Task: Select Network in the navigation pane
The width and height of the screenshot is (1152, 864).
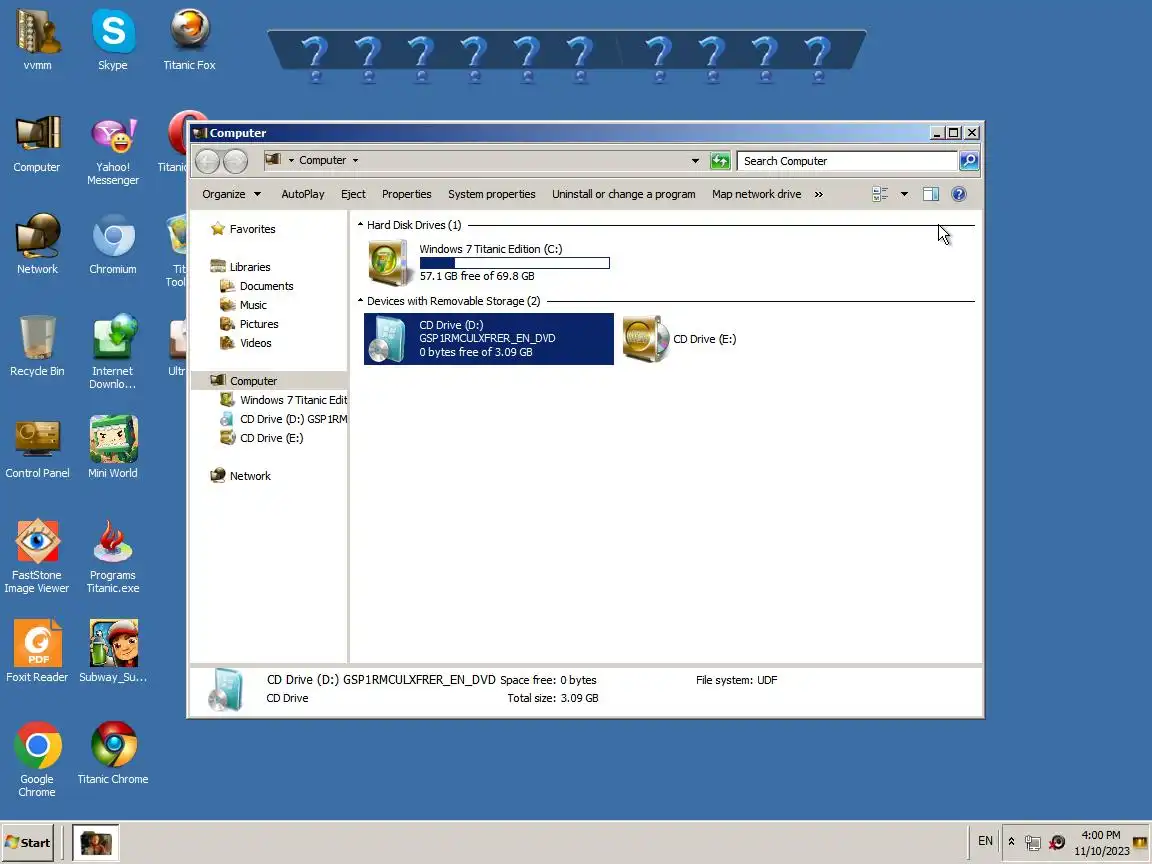Action: 250,476
